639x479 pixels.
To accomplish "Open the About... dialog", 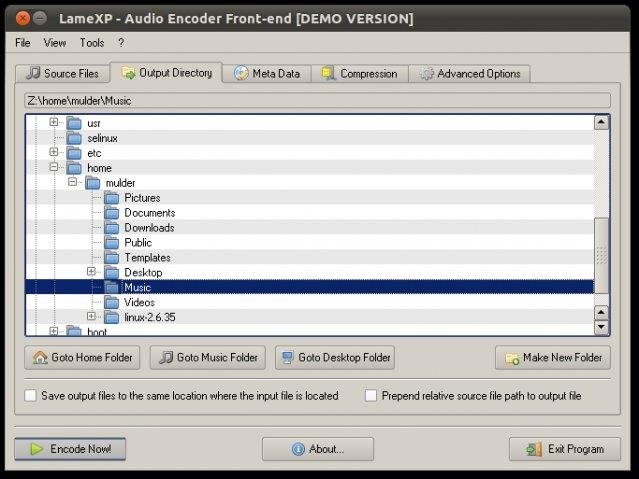I will click(318, 449).
